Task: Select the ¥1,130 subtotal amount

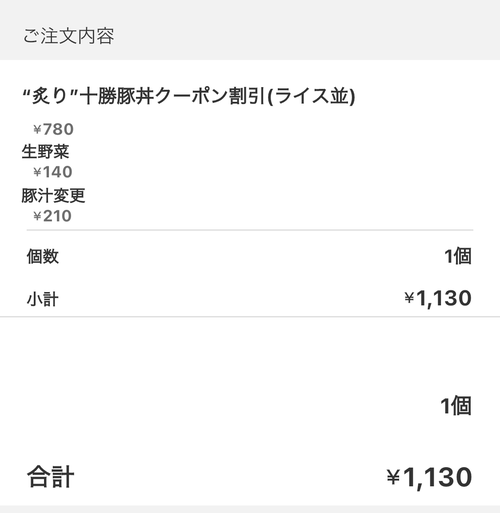Action: click(438, 298)
